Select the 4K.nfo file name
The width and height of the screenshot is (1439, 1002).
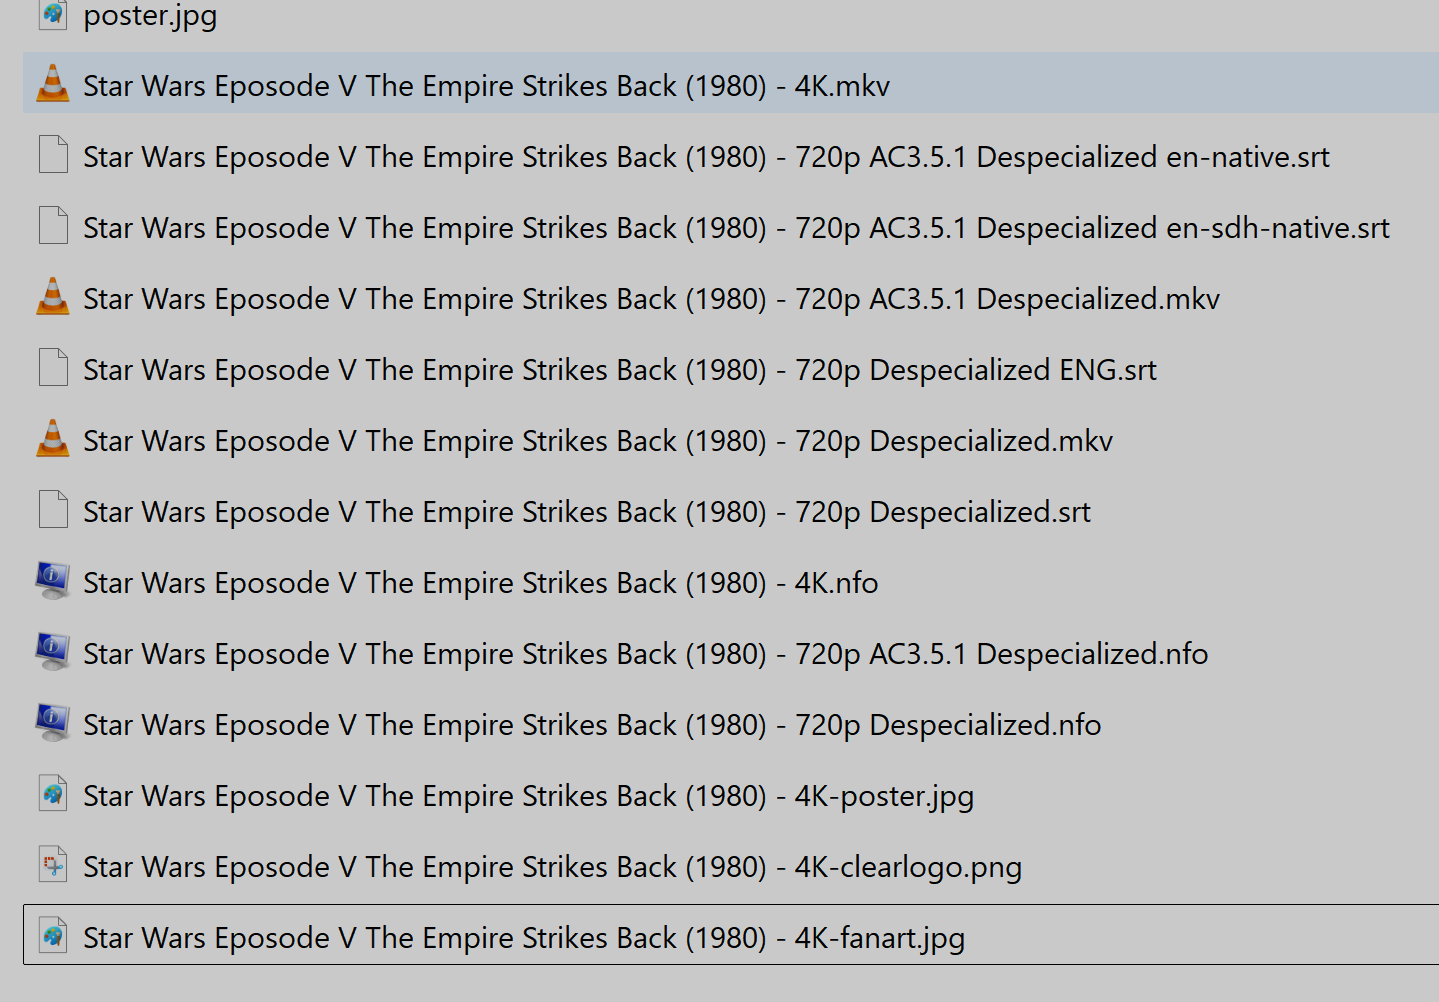480,583
